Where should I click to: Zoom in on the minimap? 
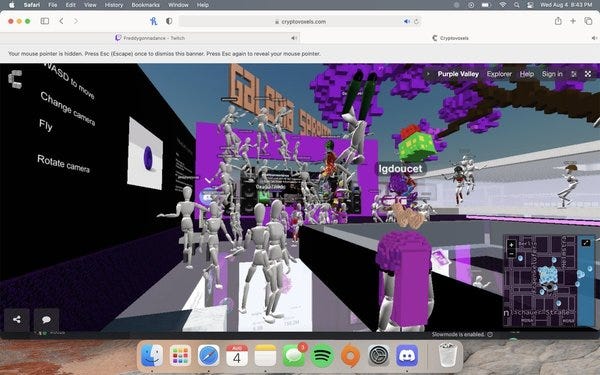click(x=511, y=245)
